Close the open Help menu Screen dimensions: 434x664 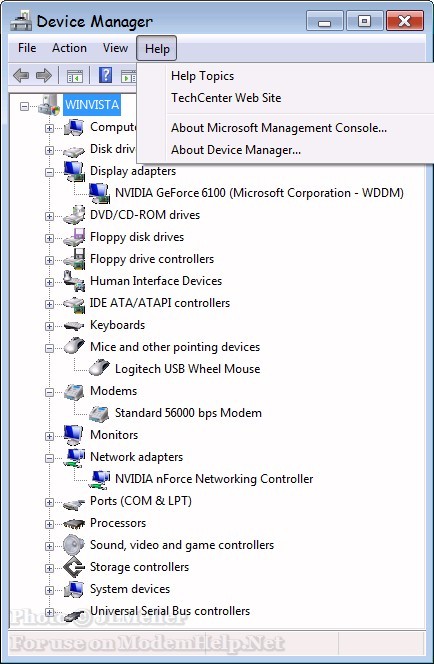pos(157,48)
